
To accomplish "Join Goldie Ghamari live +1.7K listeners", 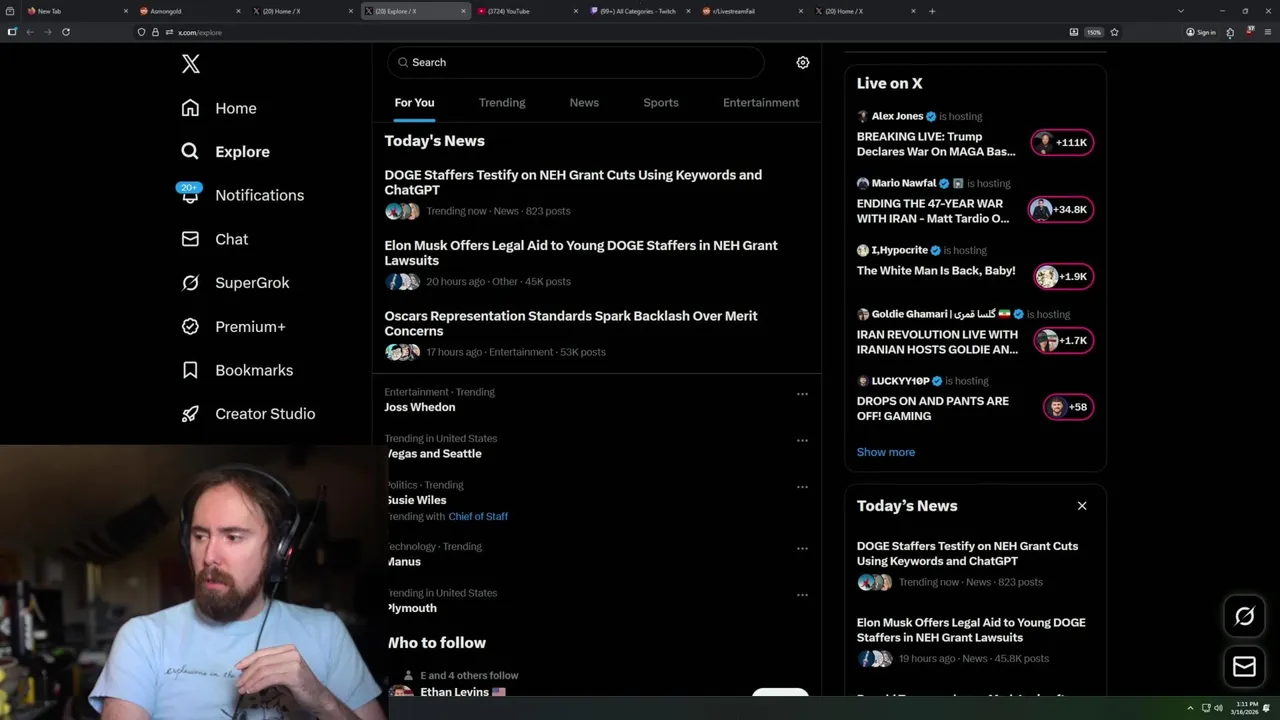I will click(1064, 341).
